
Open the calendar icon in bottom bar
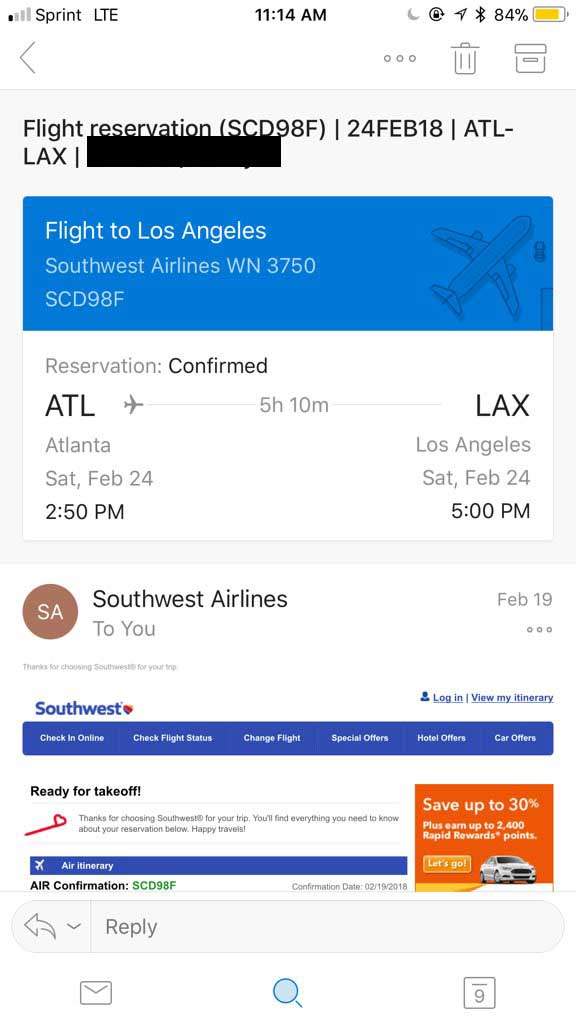(x=479, y=993)
